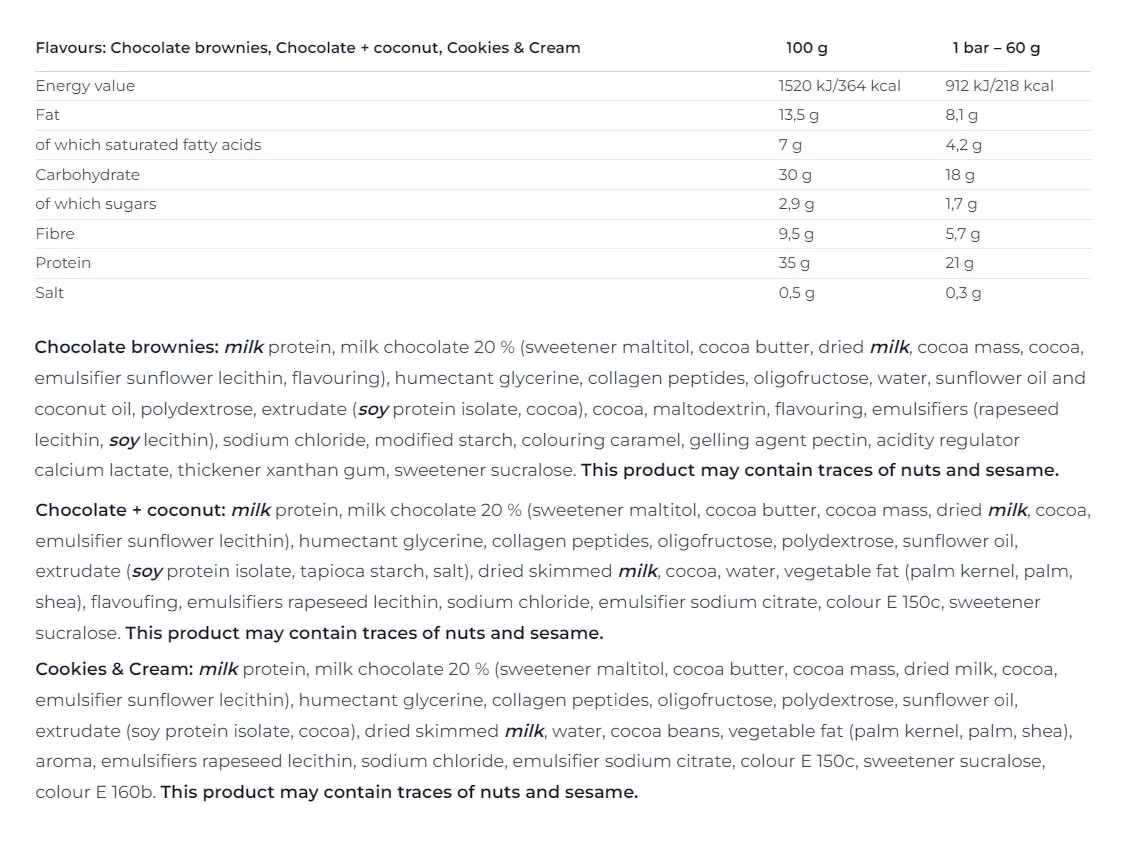Screen dimensions: 1124x842
Task: Click the Fibre 9,5 g value
Action: click(796, 234)
